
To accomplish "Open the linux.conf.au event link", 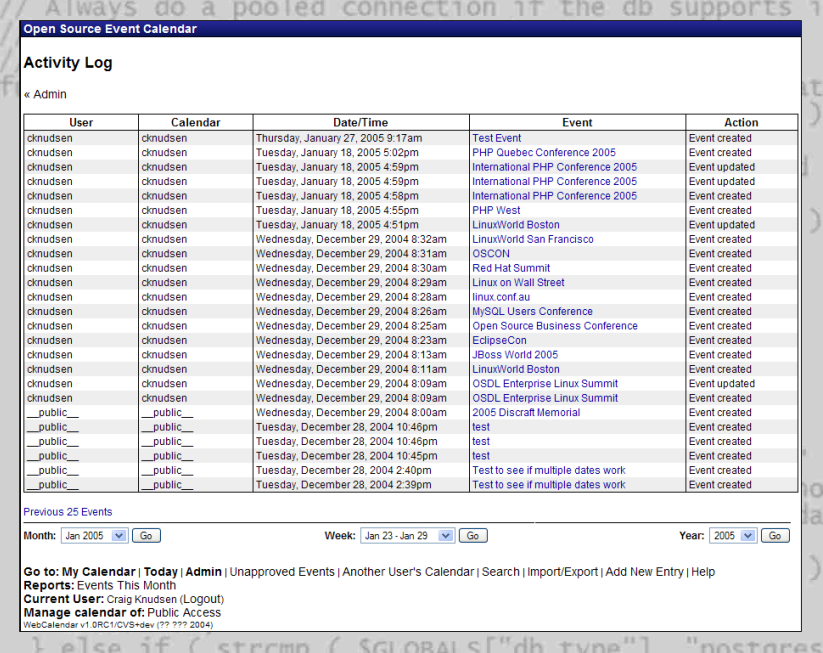I will pos(501,297).
